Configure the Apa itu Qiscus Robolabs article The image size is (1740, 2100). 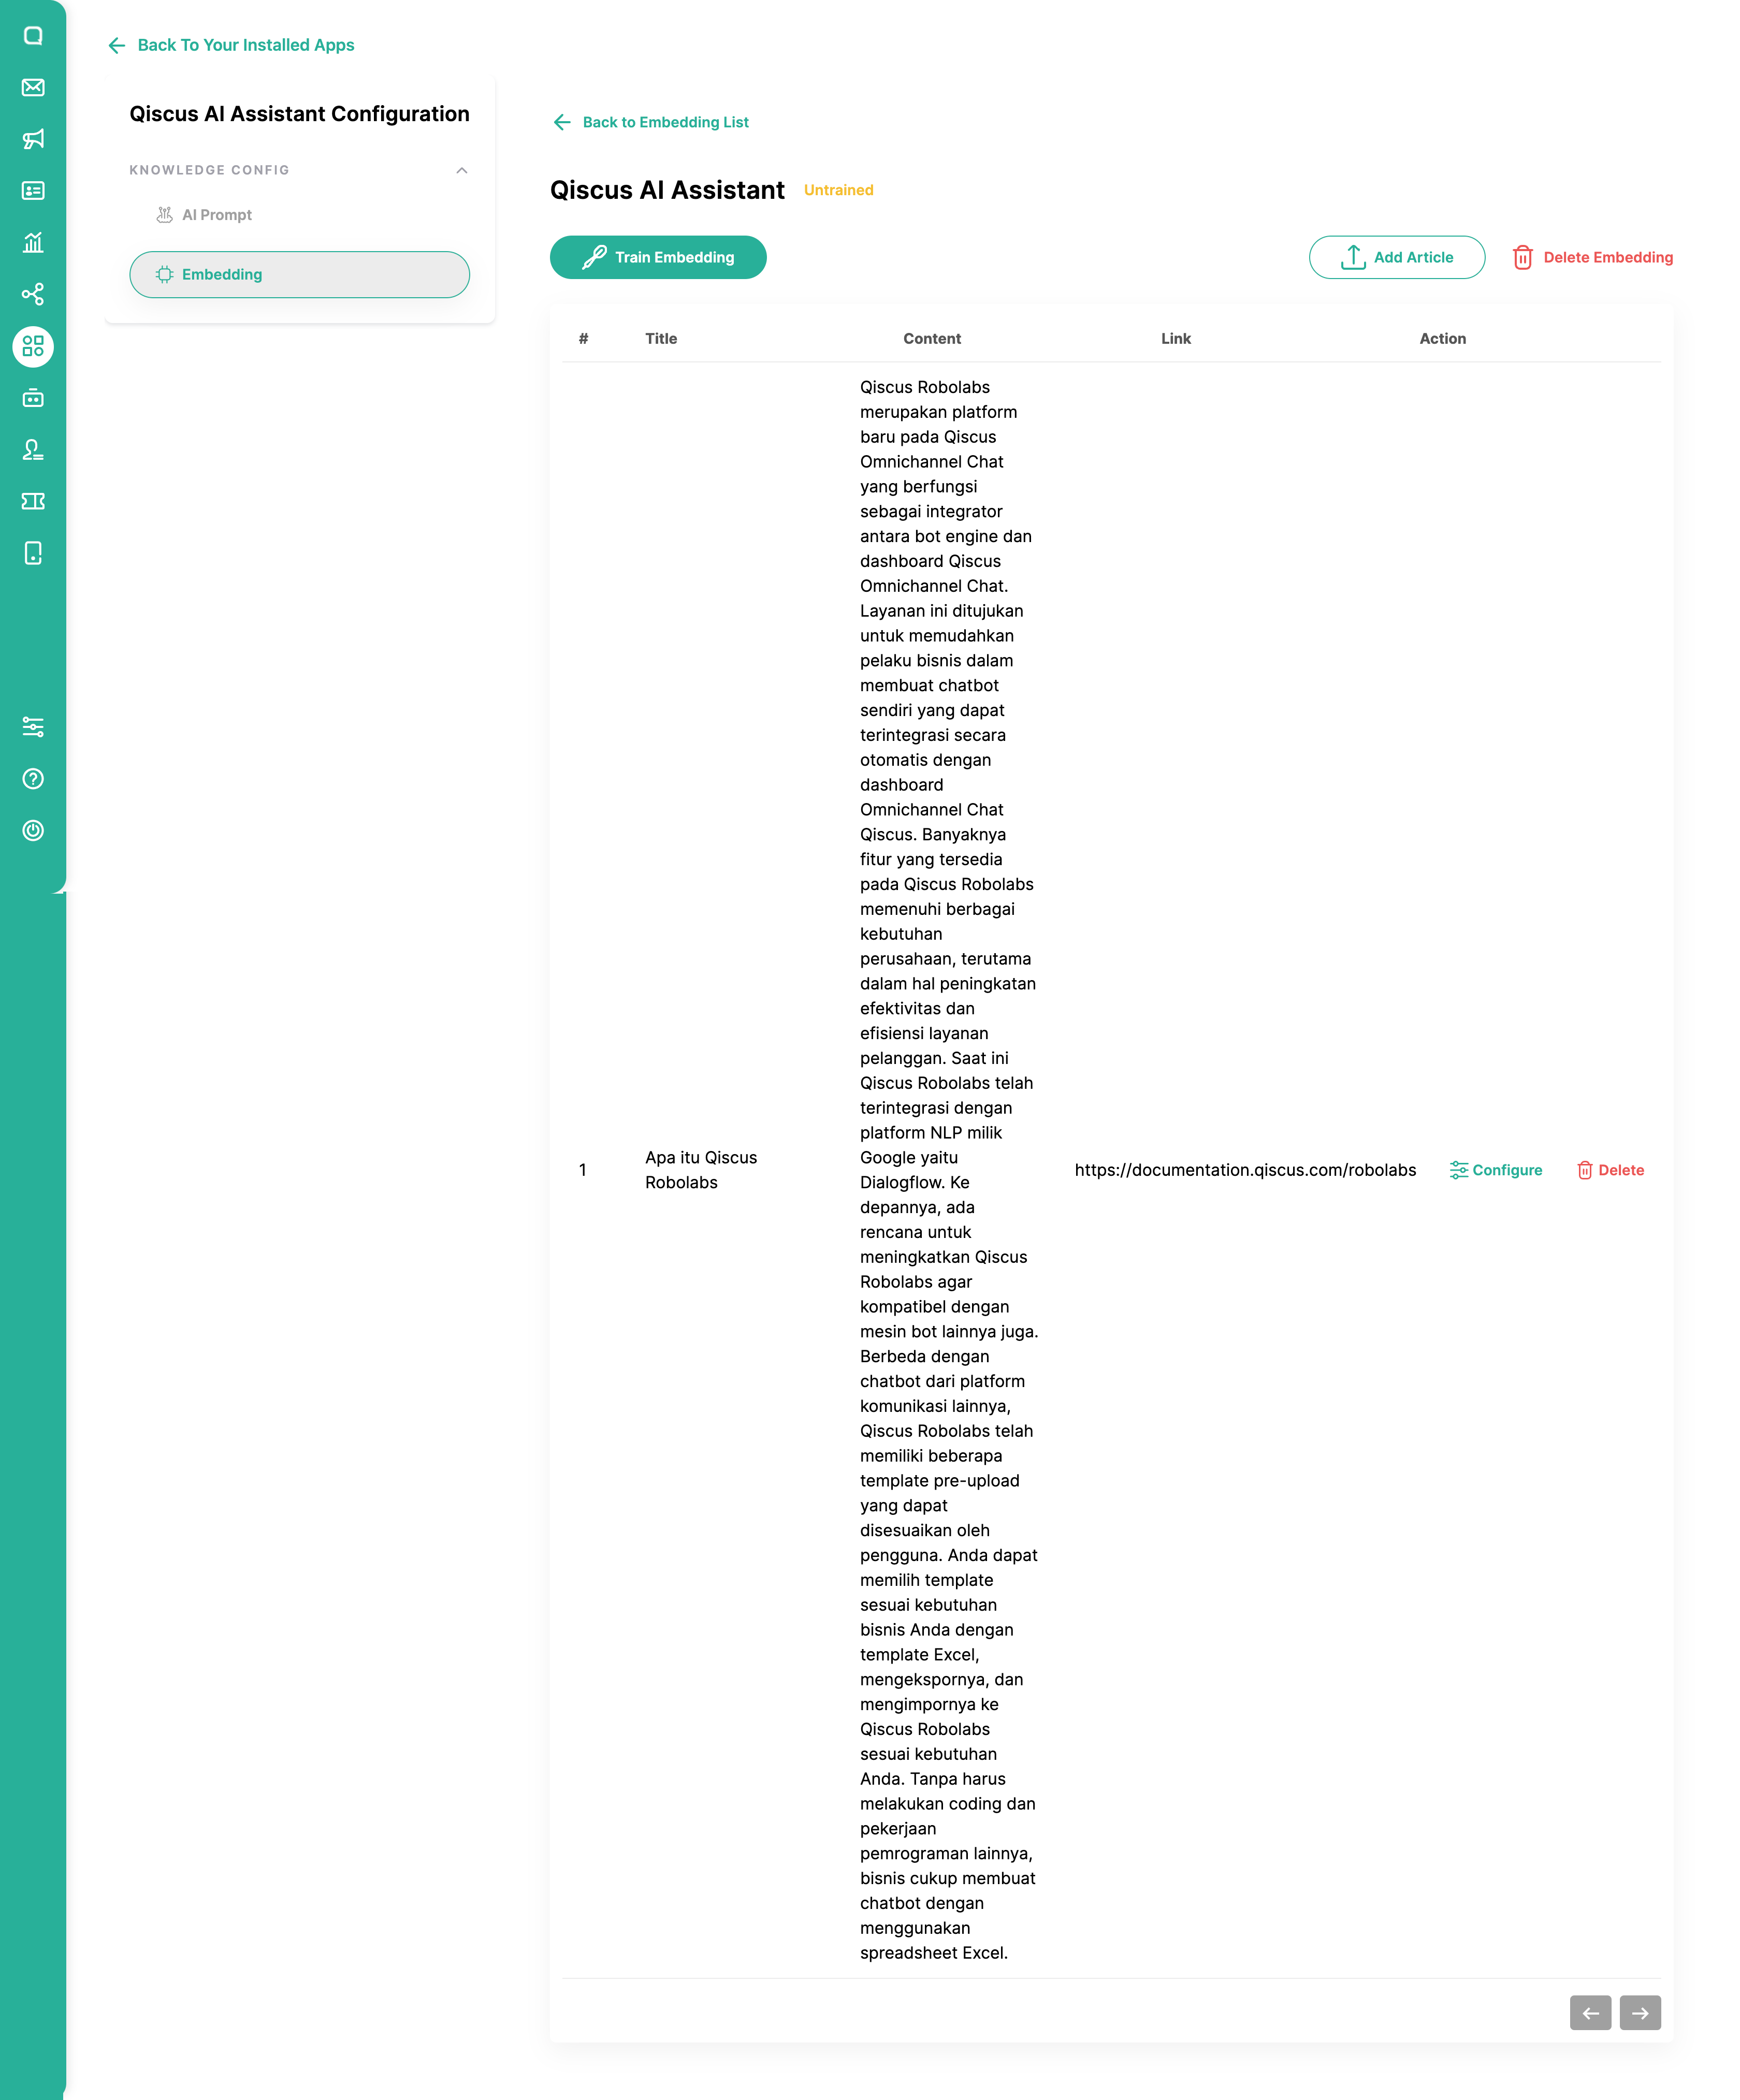pyautogui.click(x=1496, y=1170)
